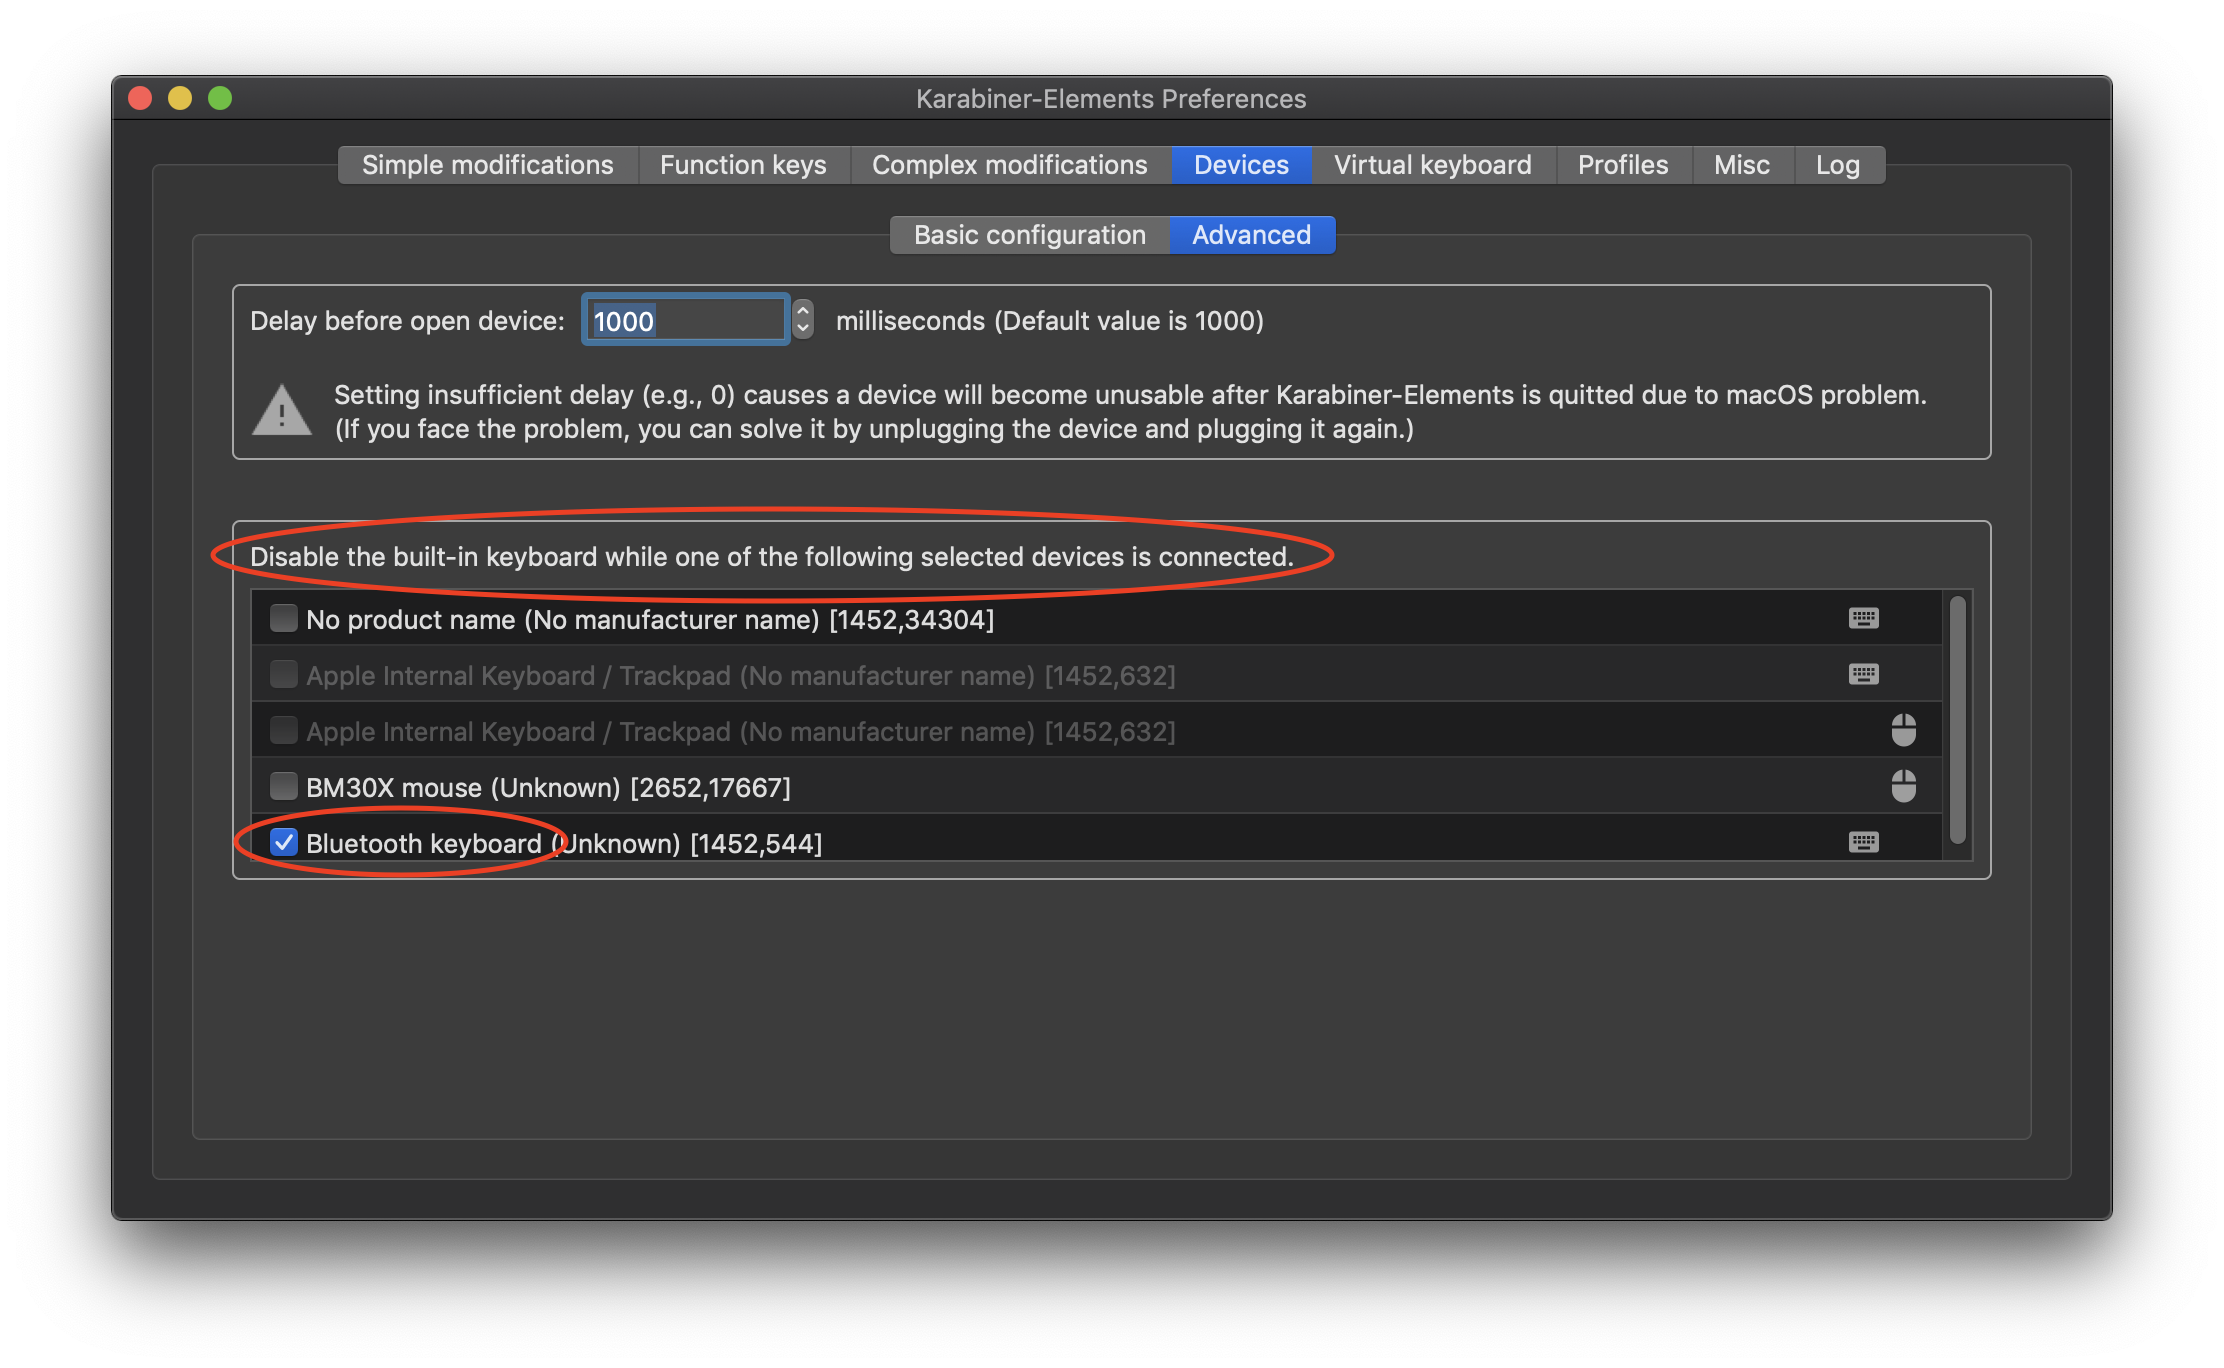Open the Log tab
Image resolution: width=2224 pixels, height=1368 pixels.
[1837, 165]
